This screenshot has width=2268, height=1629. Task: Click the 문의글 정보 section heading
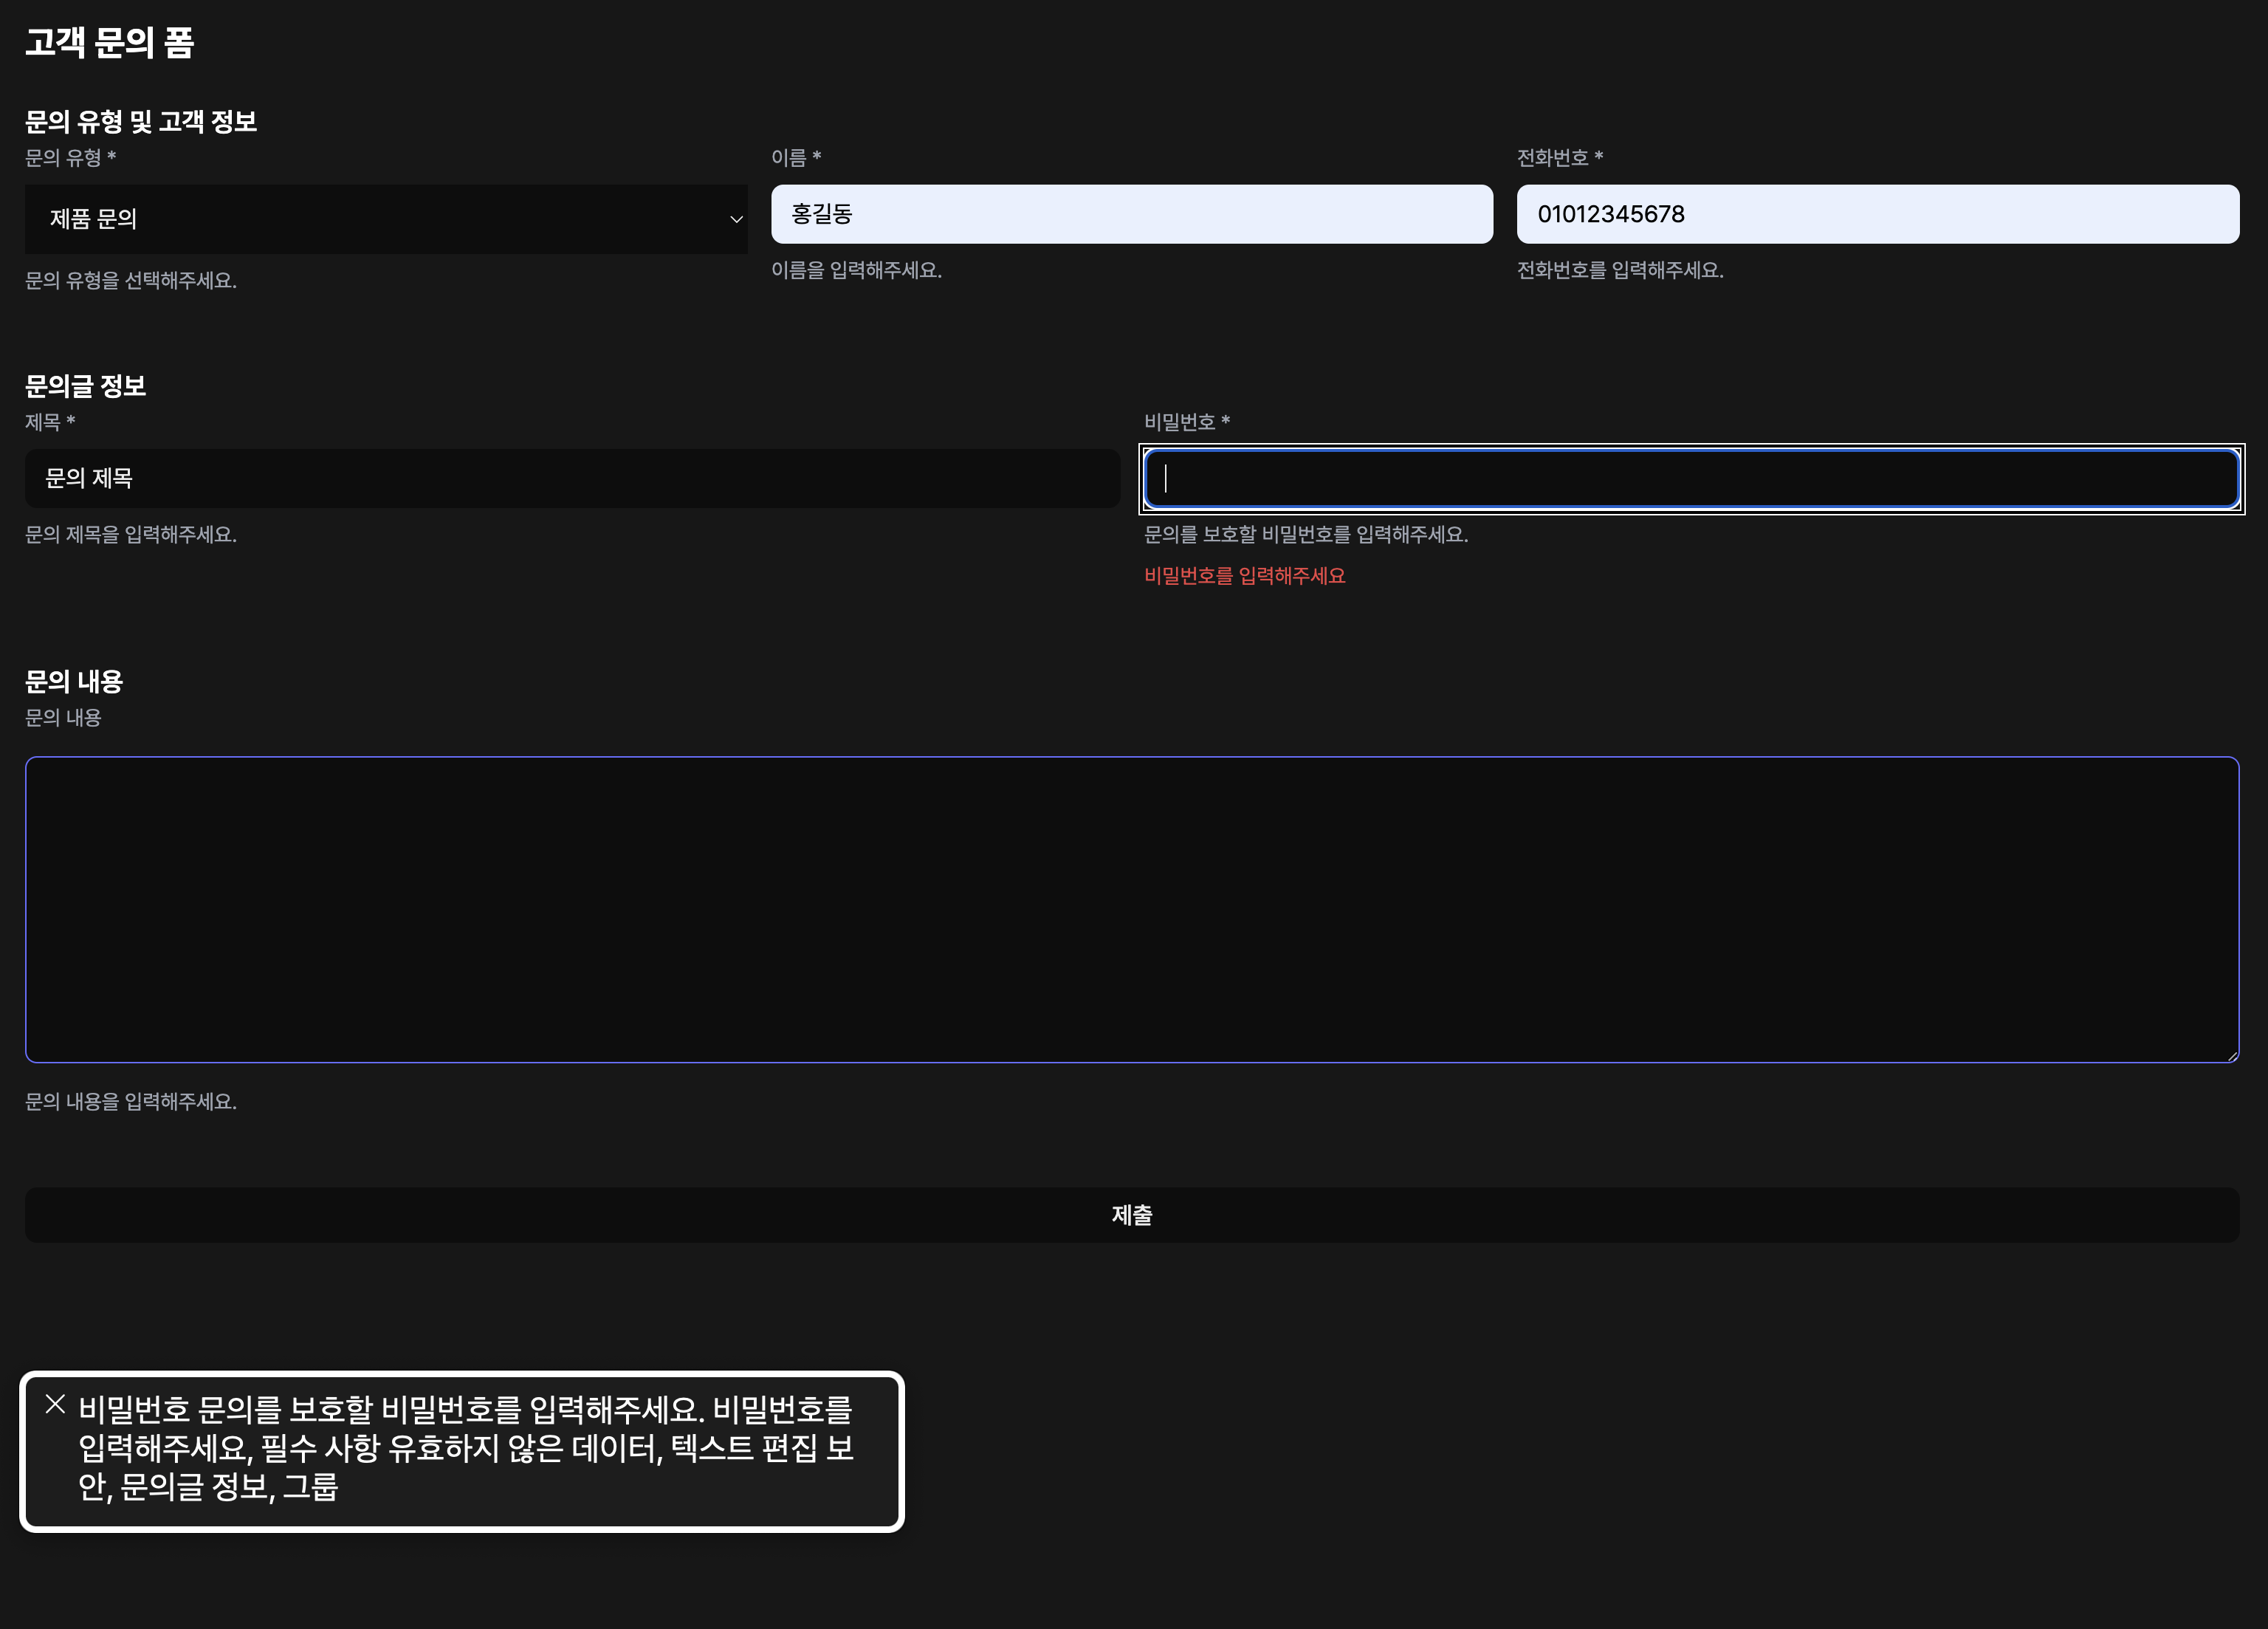tap(85, 386)
